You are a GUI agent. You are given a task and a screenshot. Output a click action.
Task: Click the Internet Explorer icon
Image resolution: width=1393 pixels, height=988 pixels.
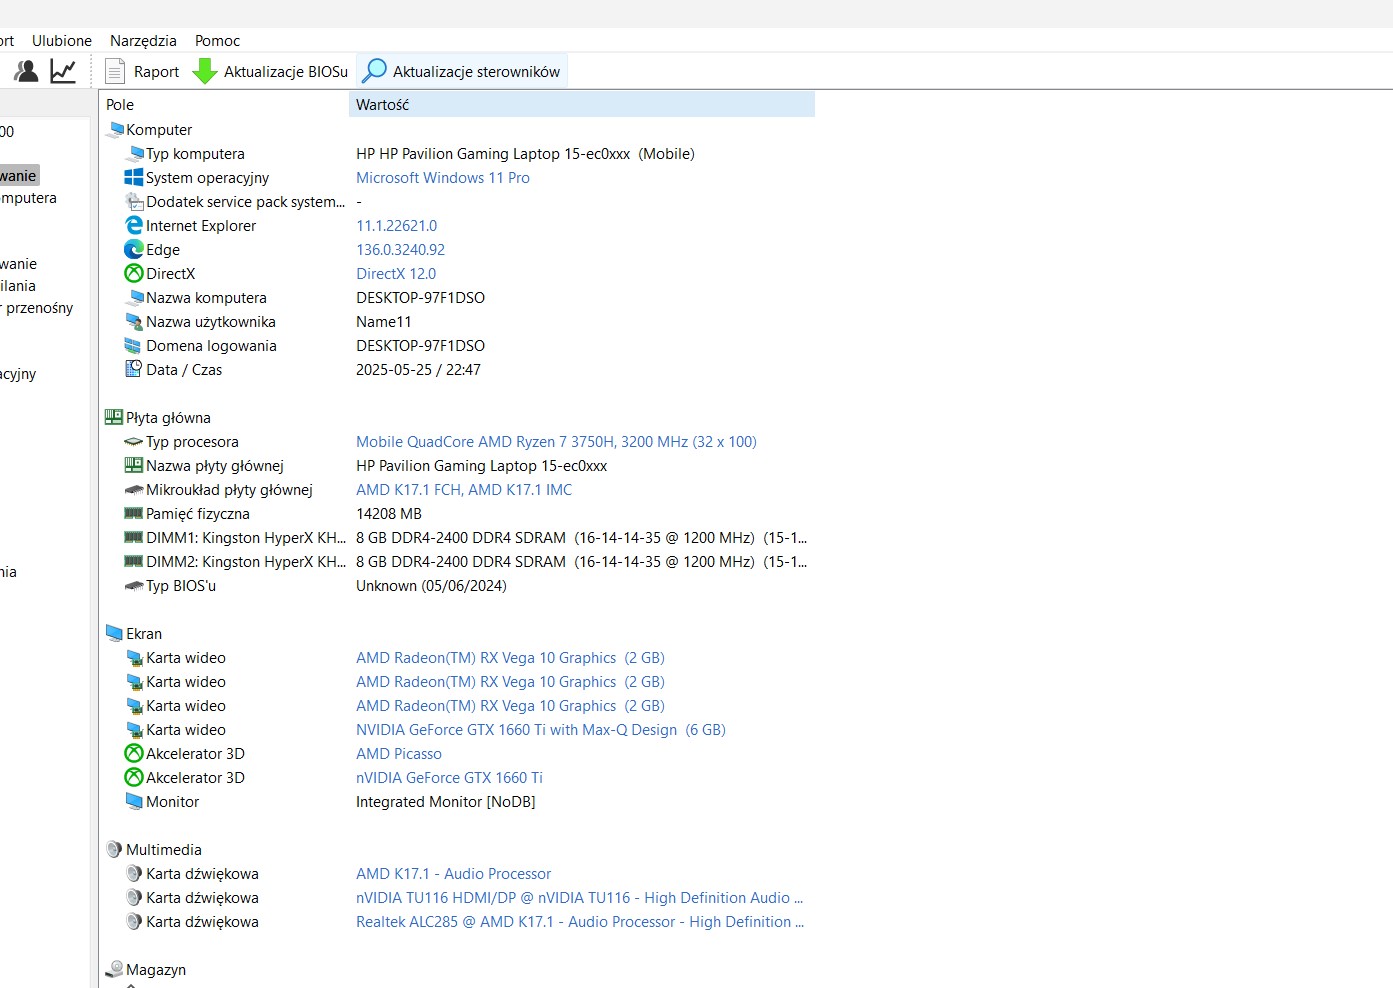point(134,226)
